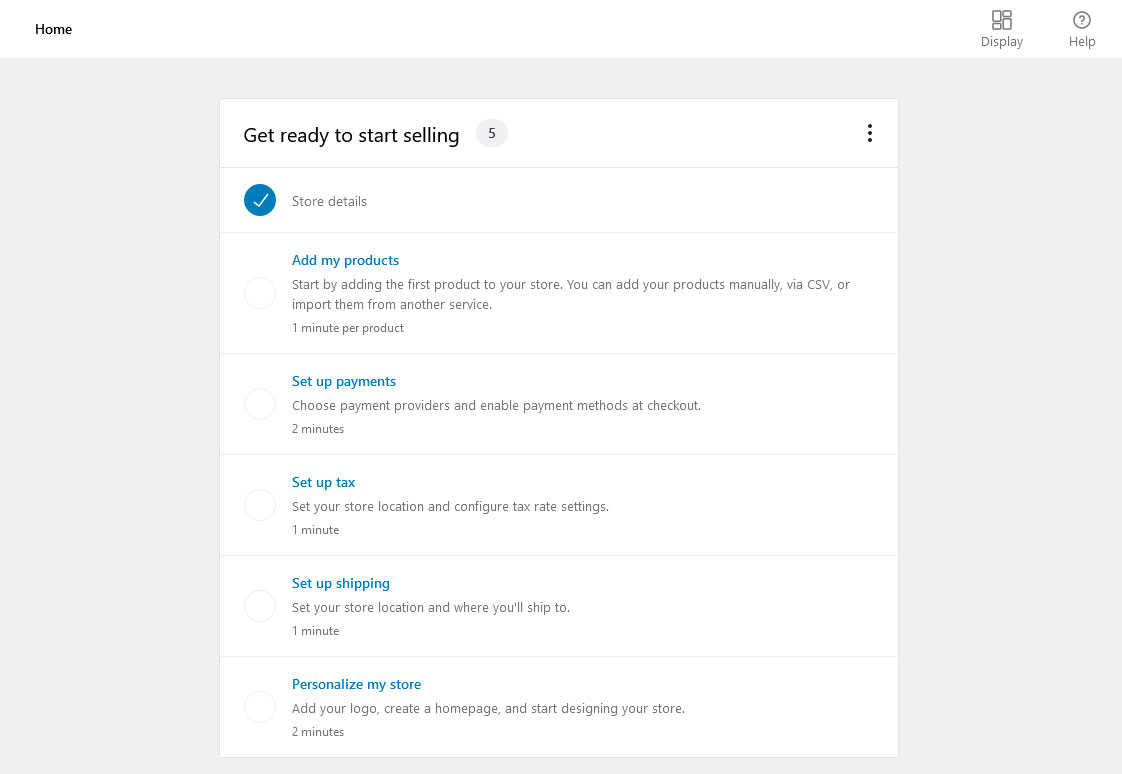
Task: Open the Set up shipping task
Action: coord(341,583)
